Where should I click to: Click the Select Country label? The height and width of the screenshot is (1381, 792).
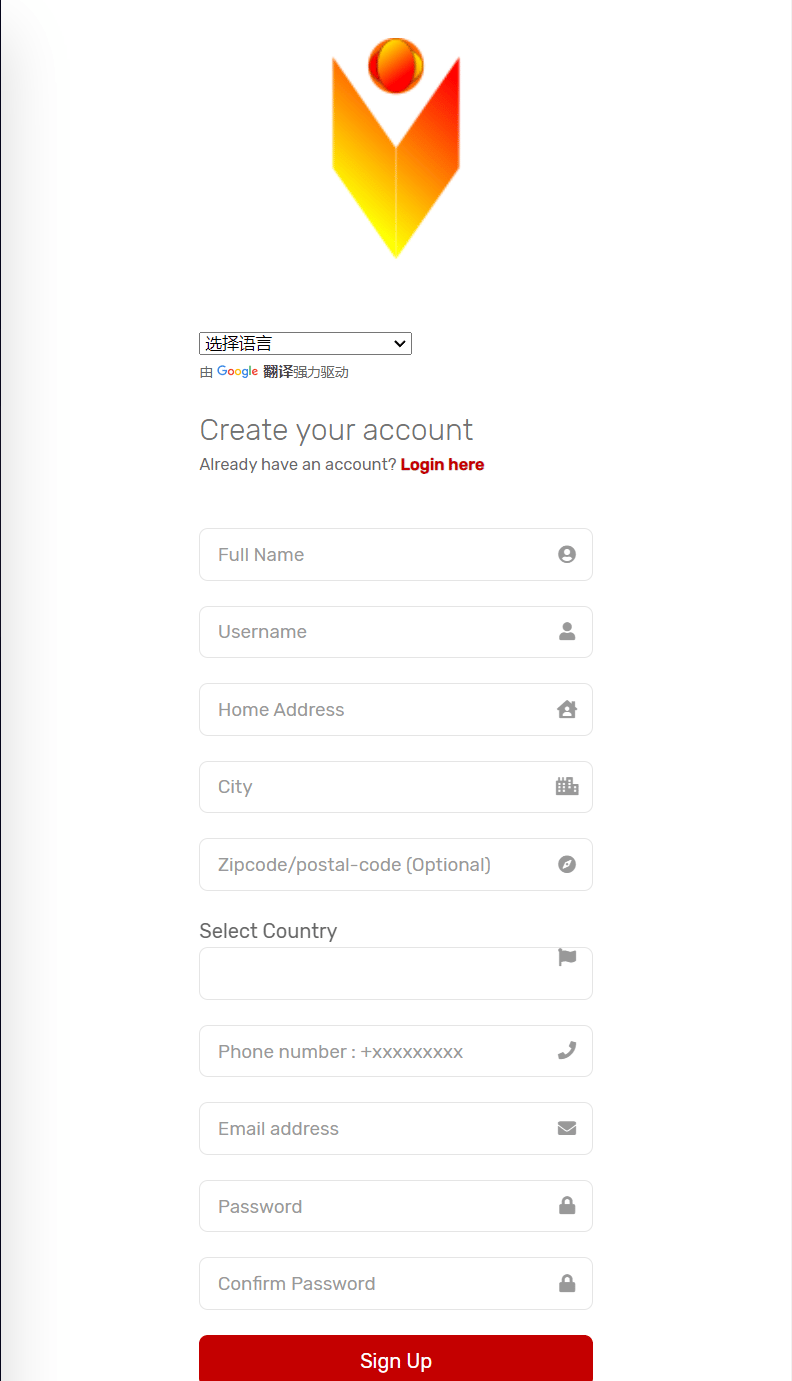point(268,931)
